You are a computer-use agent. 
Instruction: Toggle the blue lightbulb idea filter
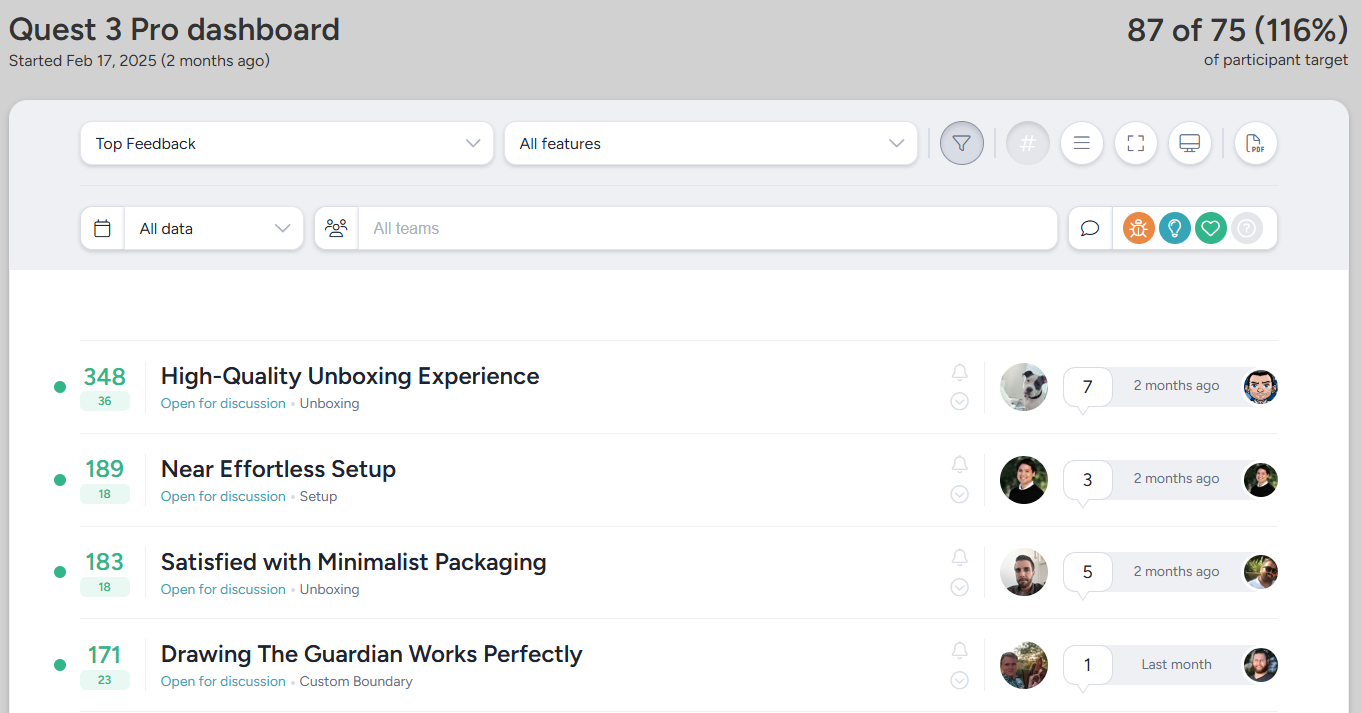[1175, 228]
